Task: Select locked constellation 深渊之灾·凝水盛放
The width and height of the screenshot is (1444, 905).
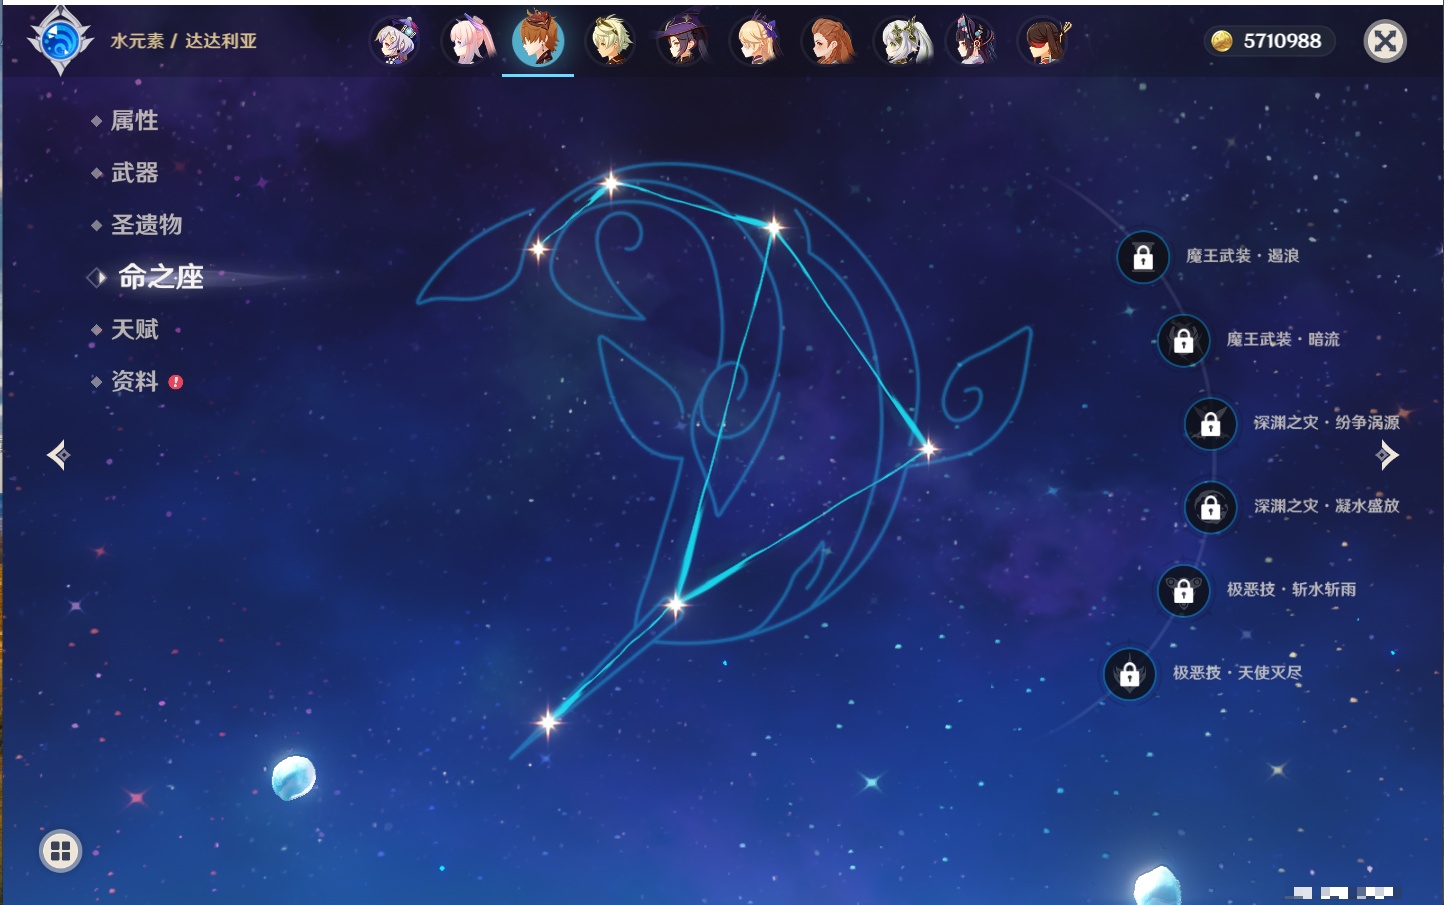Action: pyautogui.click(x=1210, y=507)
